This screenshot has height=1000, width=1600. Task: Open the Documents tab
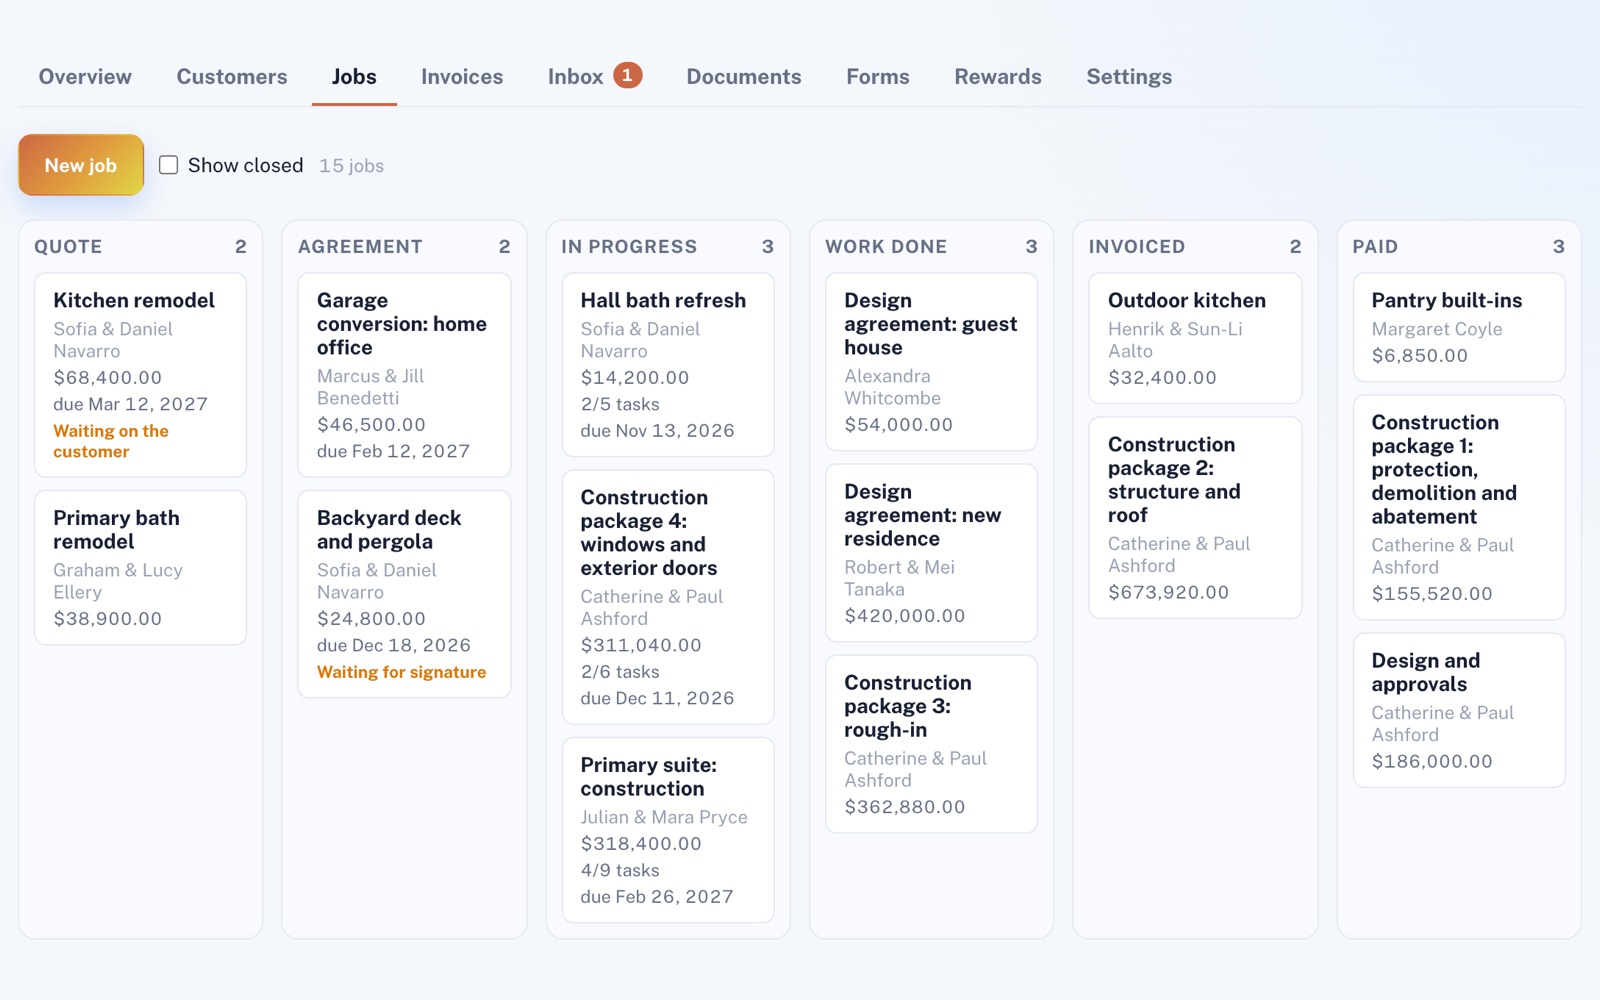pyautogui.click(x=744, y=77)
